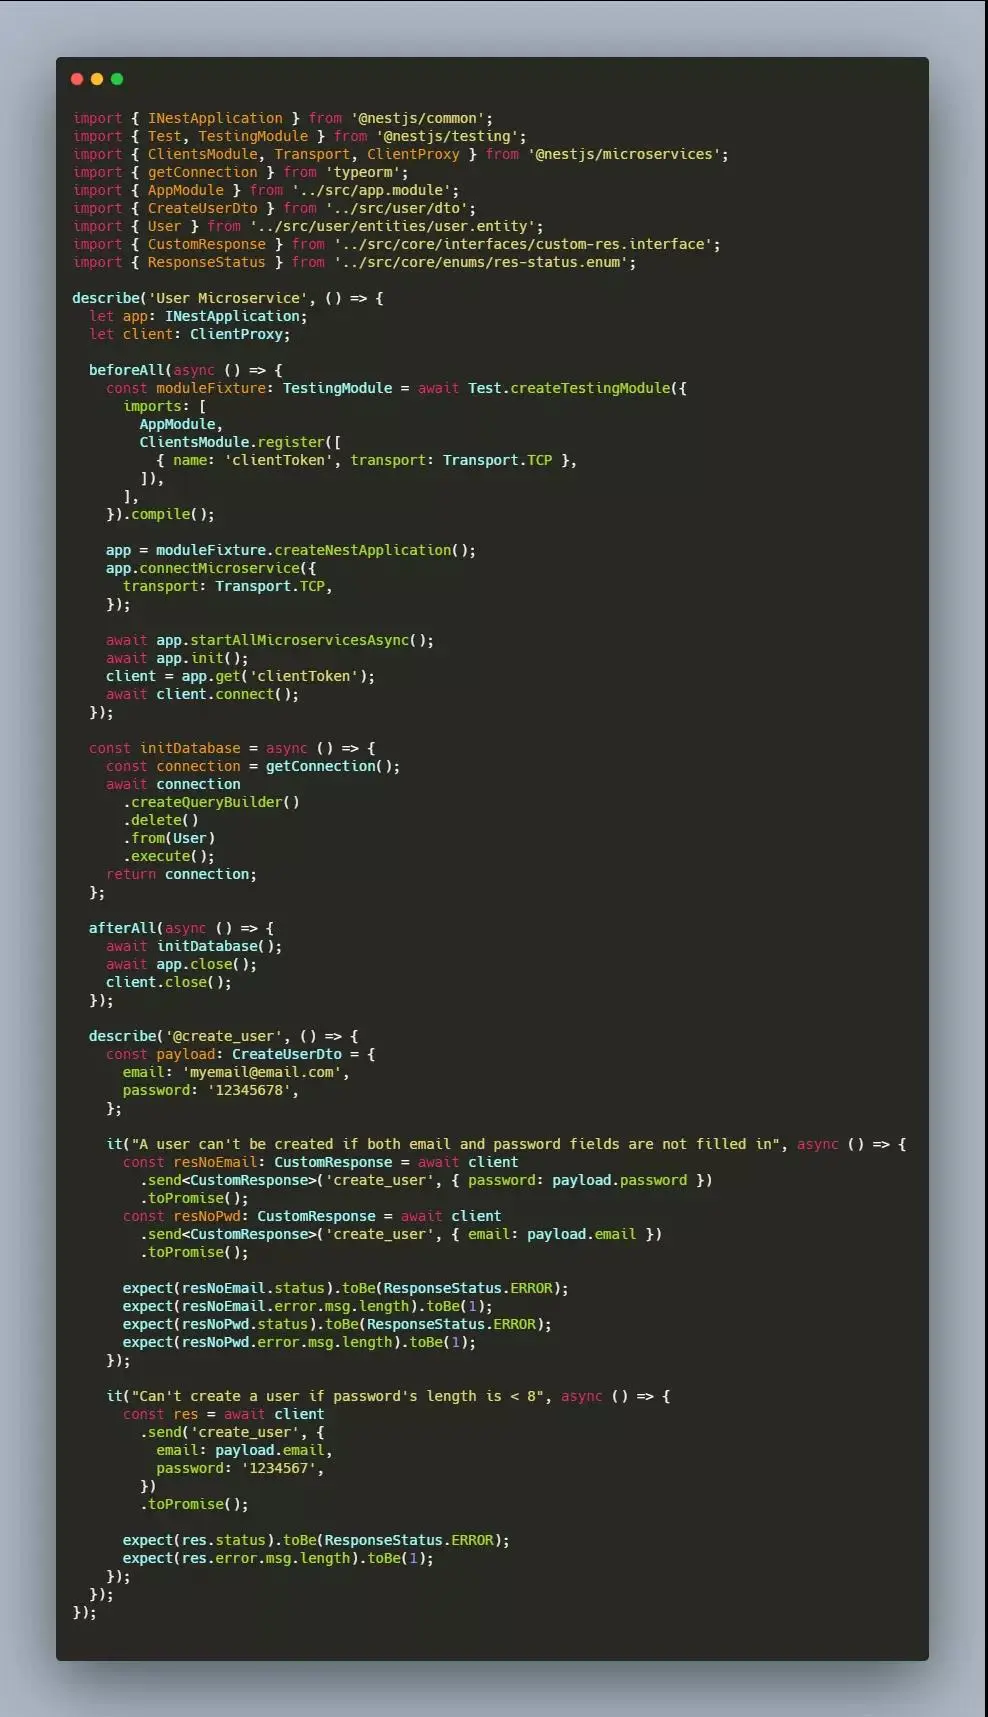Viewport: 988px width, 1717px height.
Task: Click the 'const initDatabase = async' line
Action: coord(232,748)
